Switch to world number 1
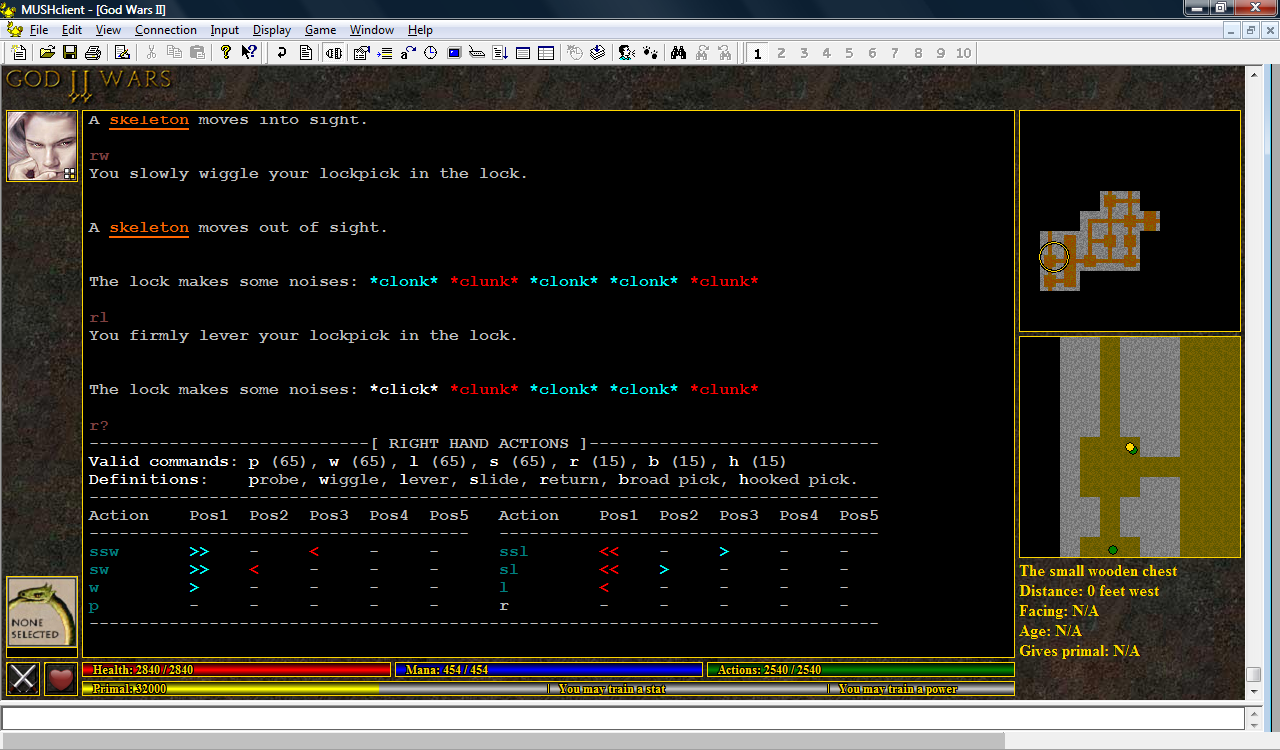Screen dimensions: 1280x750 coord(758,53)
